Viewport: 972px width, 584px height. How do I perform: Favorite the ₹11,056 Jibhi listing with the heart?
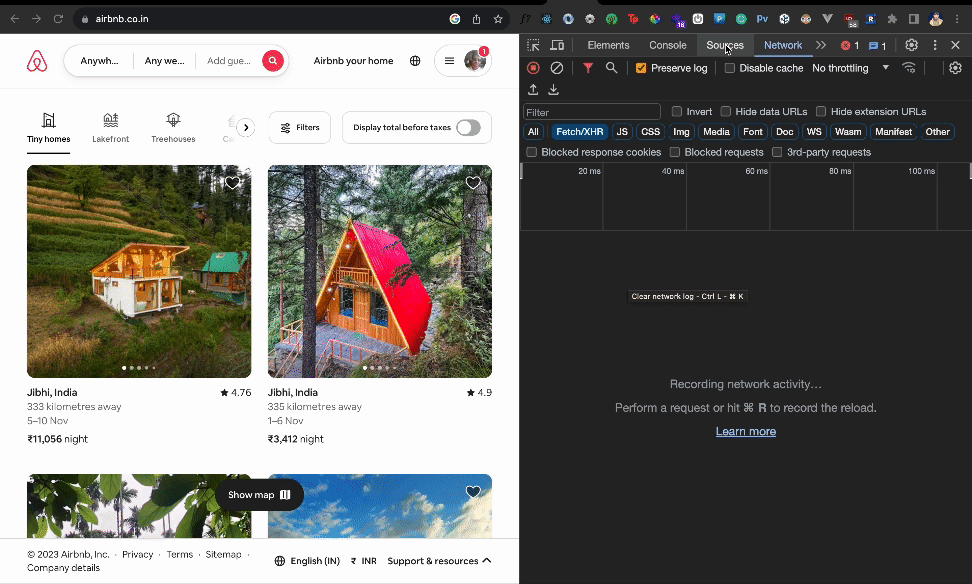(x=232, y=183)
